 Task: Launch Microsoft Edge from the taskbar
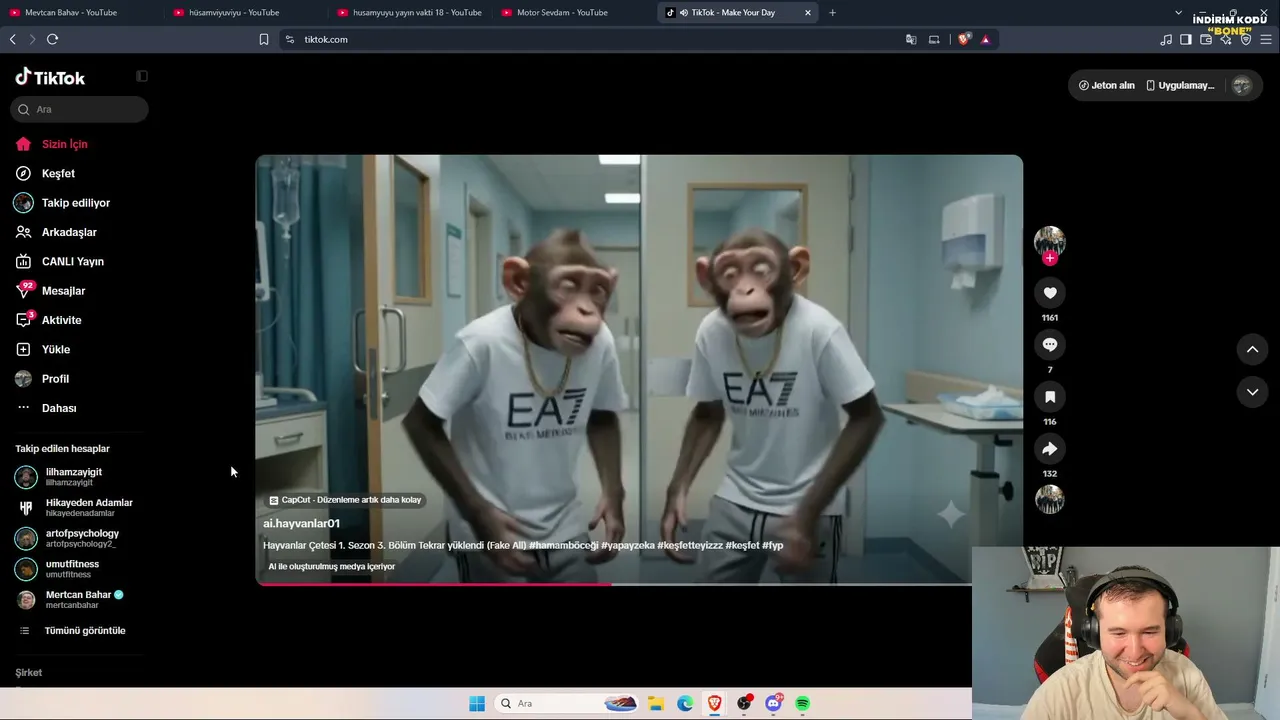tap(685, 703)
